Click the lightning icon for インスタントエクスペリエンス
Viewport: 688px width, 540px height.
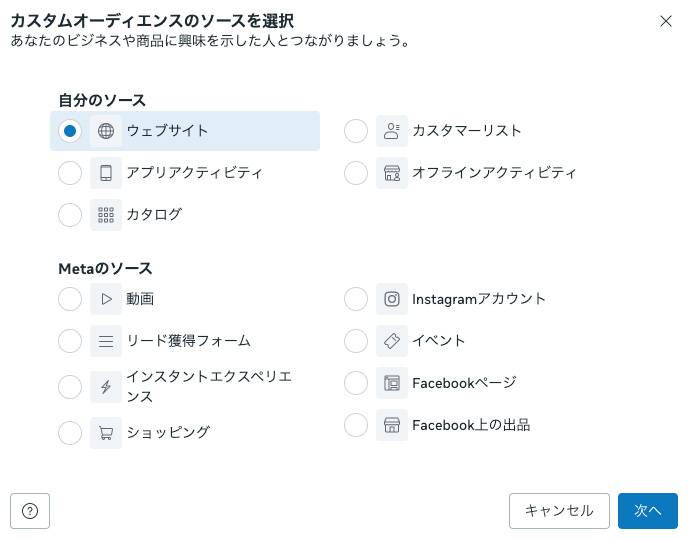pos(106,386)
